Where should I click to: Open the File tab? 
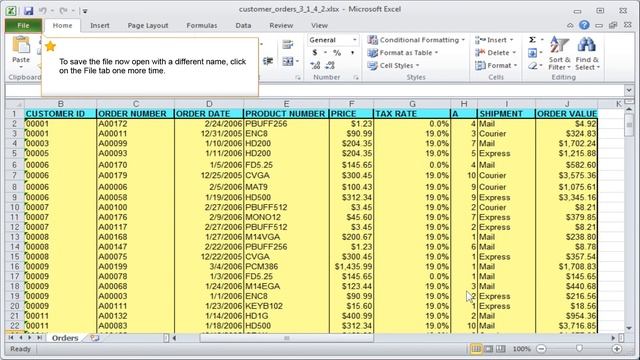(x=23, y=25)
